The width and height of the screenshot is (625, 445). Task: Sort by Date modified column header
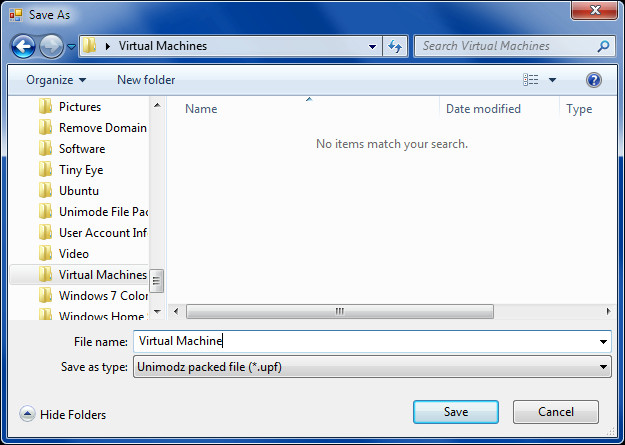(483, 109)
